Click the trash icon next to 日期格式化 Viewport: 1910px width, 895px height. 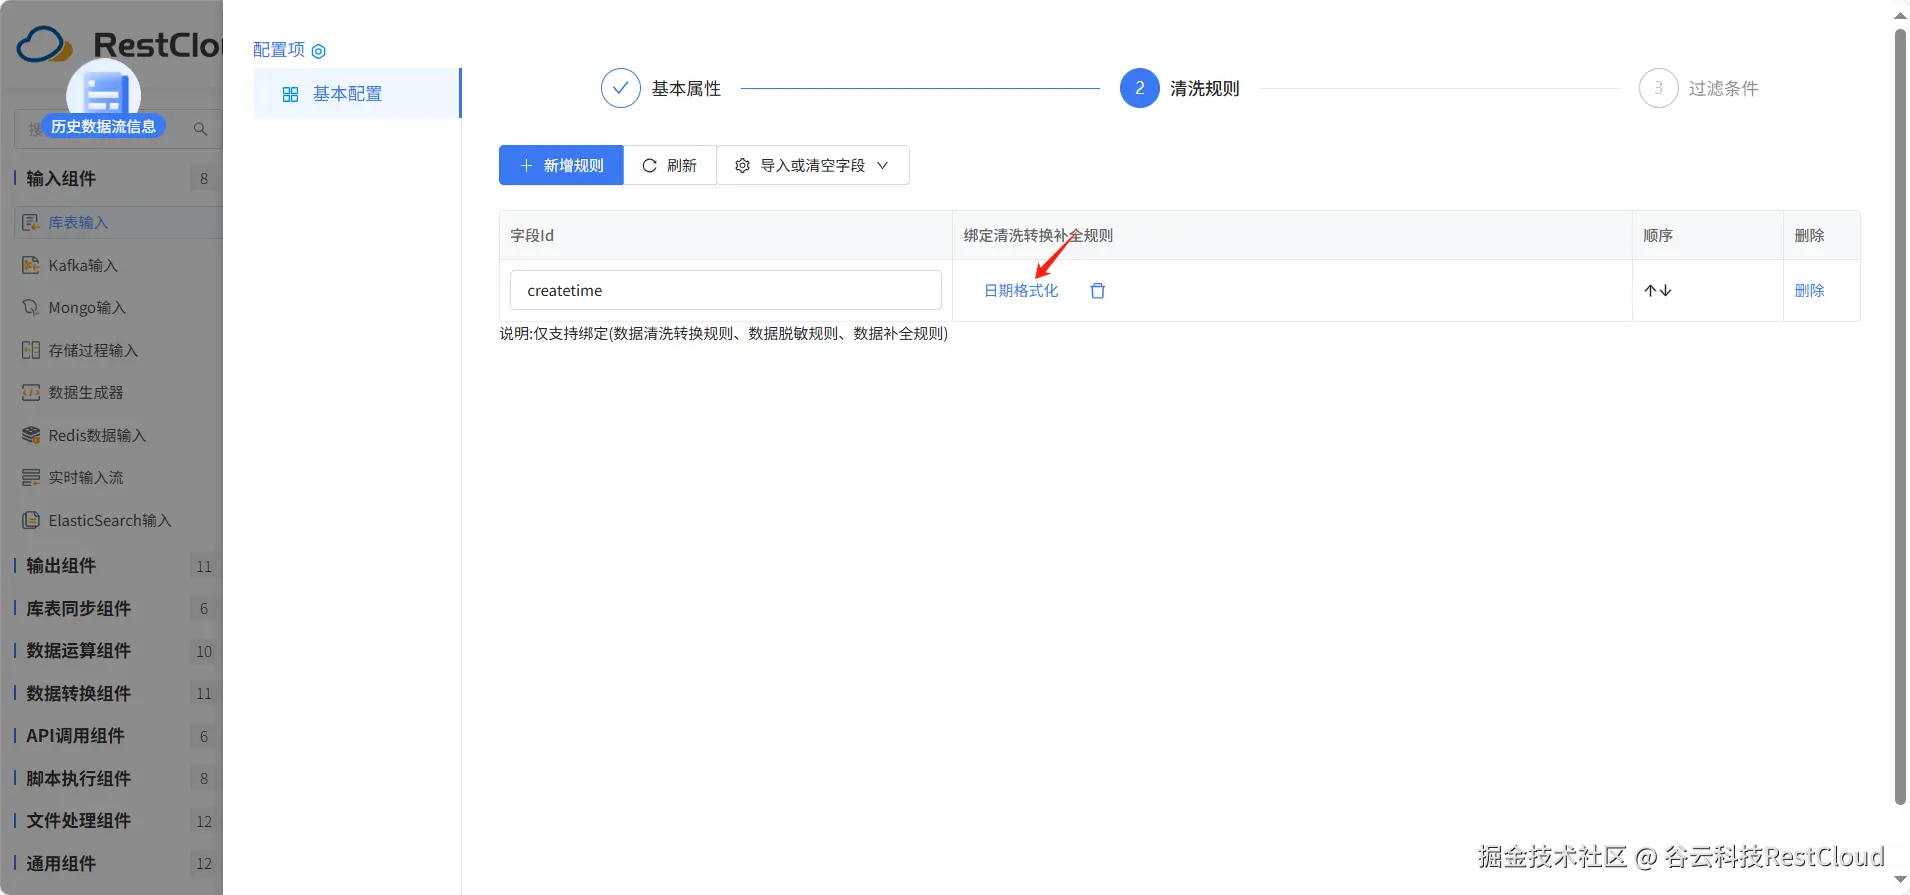point(1097,291)
